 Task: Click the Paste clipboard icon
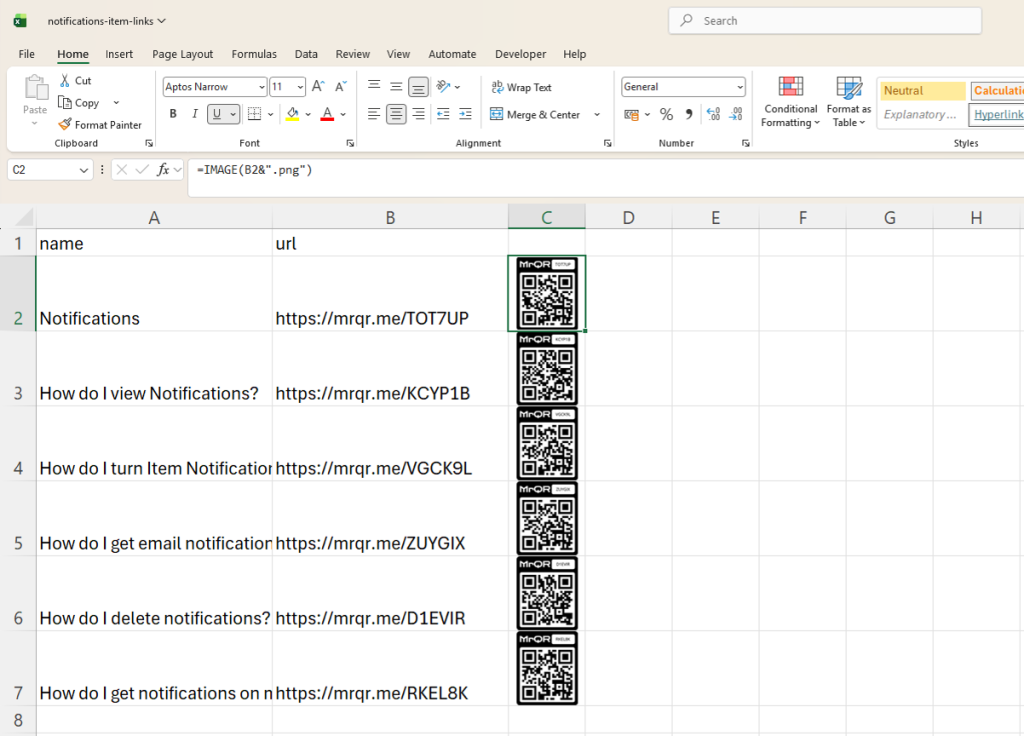[35, 88]
